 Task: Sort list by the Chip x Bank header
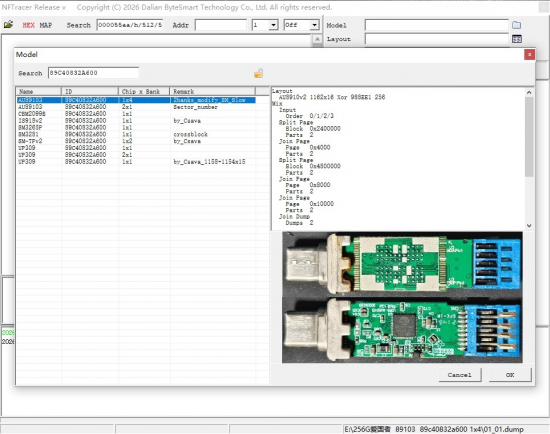pyautogui.click(x=144, y=91)
